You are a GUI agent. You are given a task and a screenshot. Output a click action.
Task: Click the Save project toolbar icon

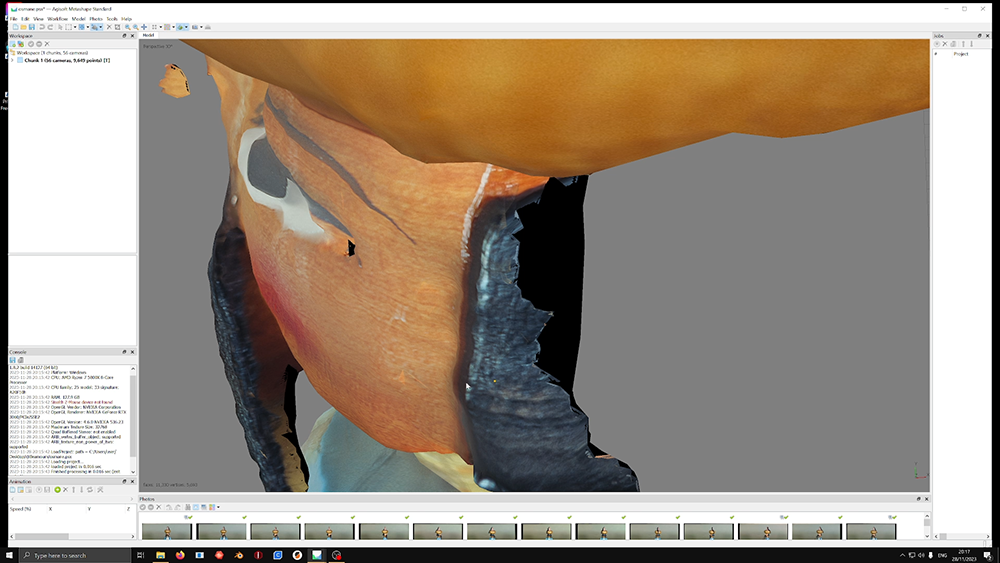pos(31,27)
